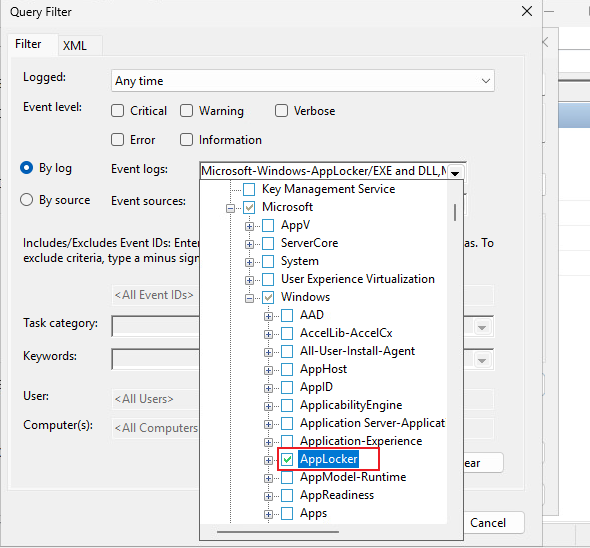Switch to the XML tab
The width and height of the screenshot is (590, 548).
pos(75,46)
